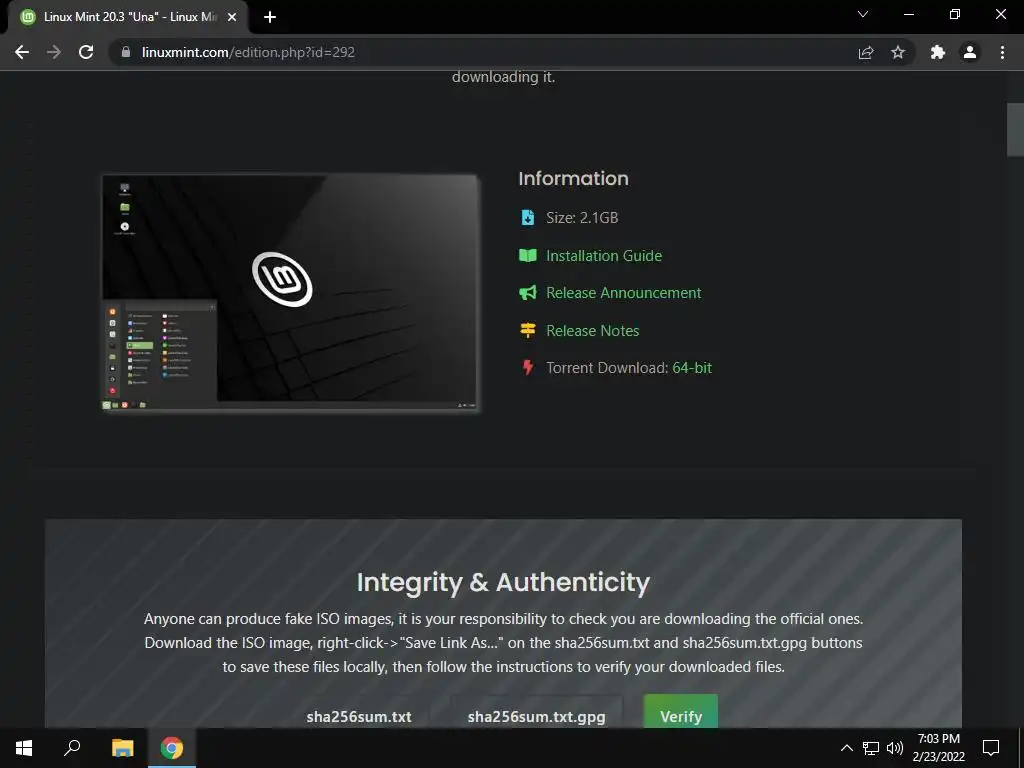
Task: Share this page via share icon
Action: [x=866, y=52]
